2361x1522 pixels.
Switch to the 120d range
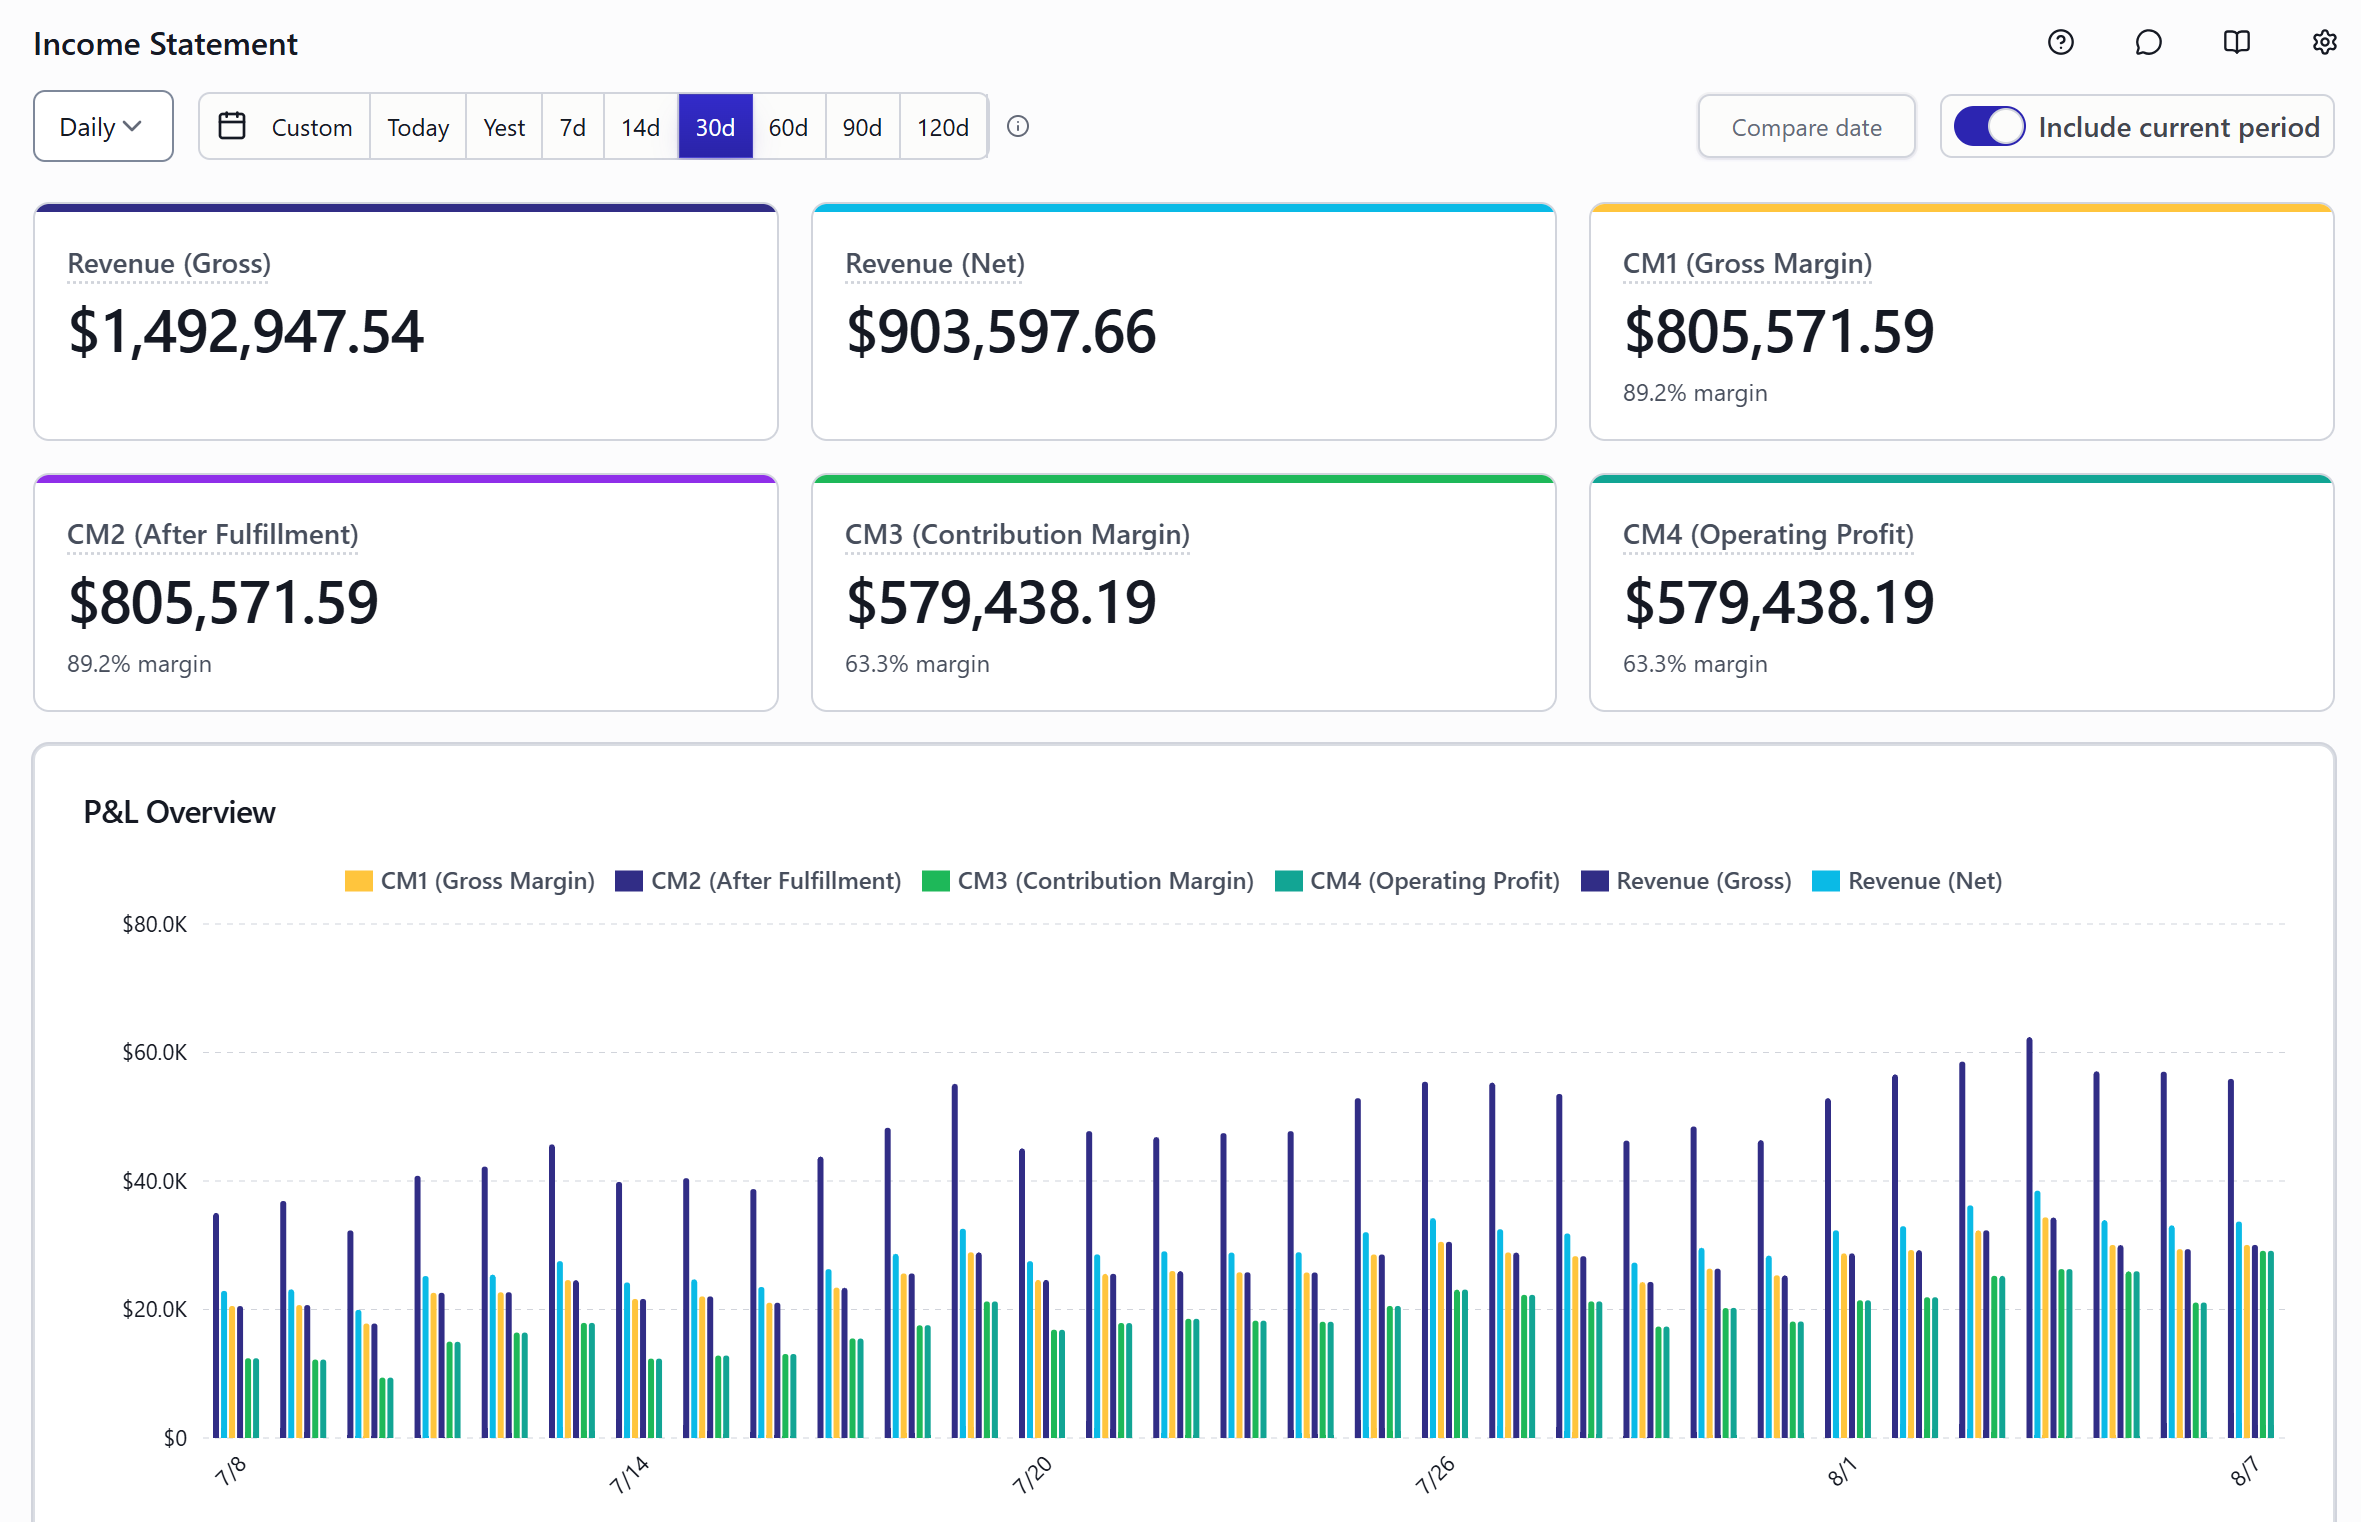943,126
